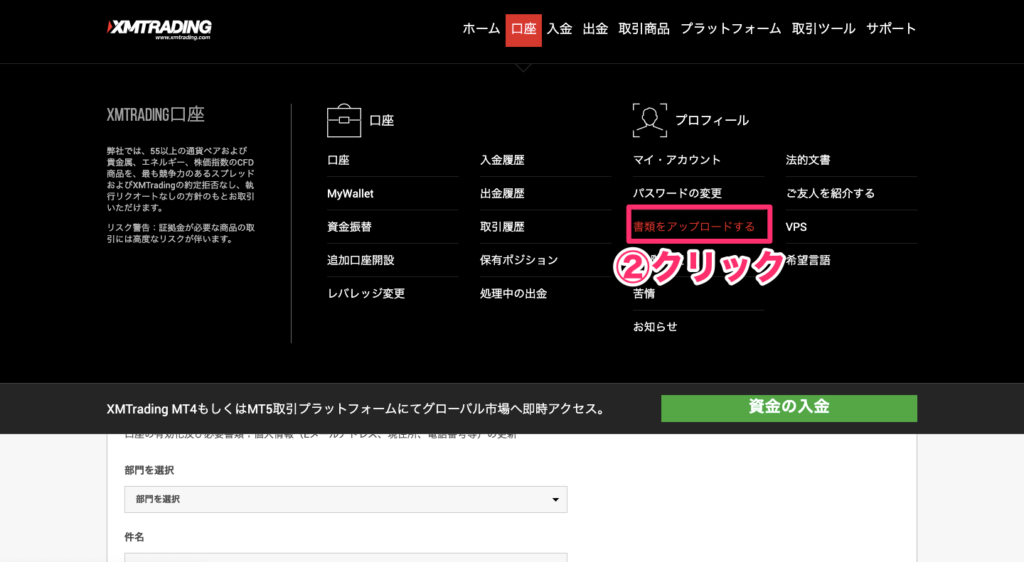Open 希望言語 link
The width and height of the screenshot is (1024, 562).
(808, 260)
